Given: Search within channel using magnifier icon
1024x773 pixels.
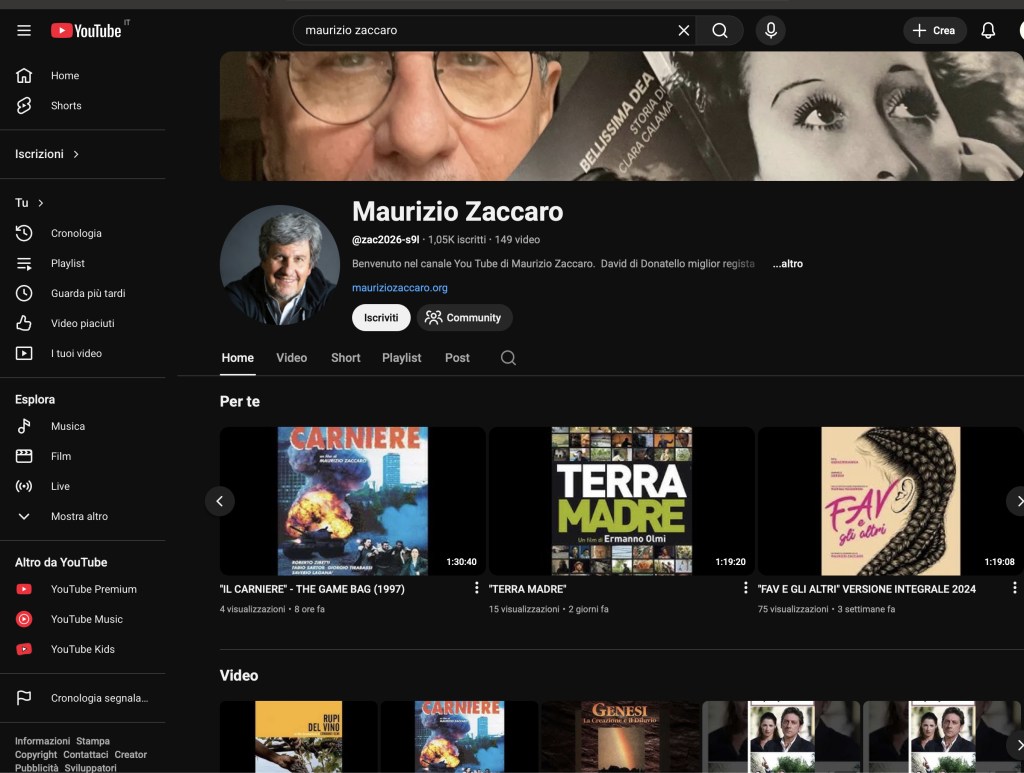Looking at the screenshot, I should tap(508, 358).
